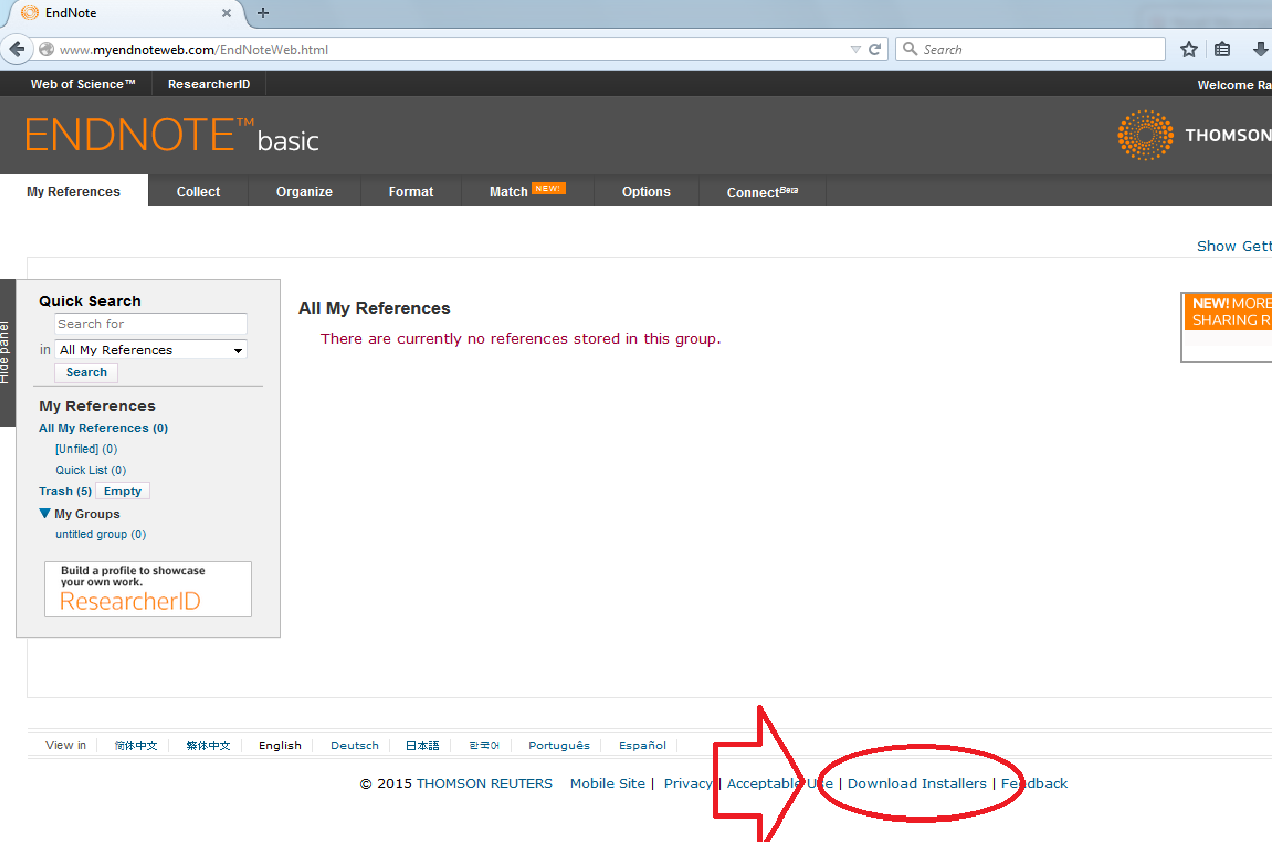
Task: Click the All My References heading
Action: click(x=374, y=308)
